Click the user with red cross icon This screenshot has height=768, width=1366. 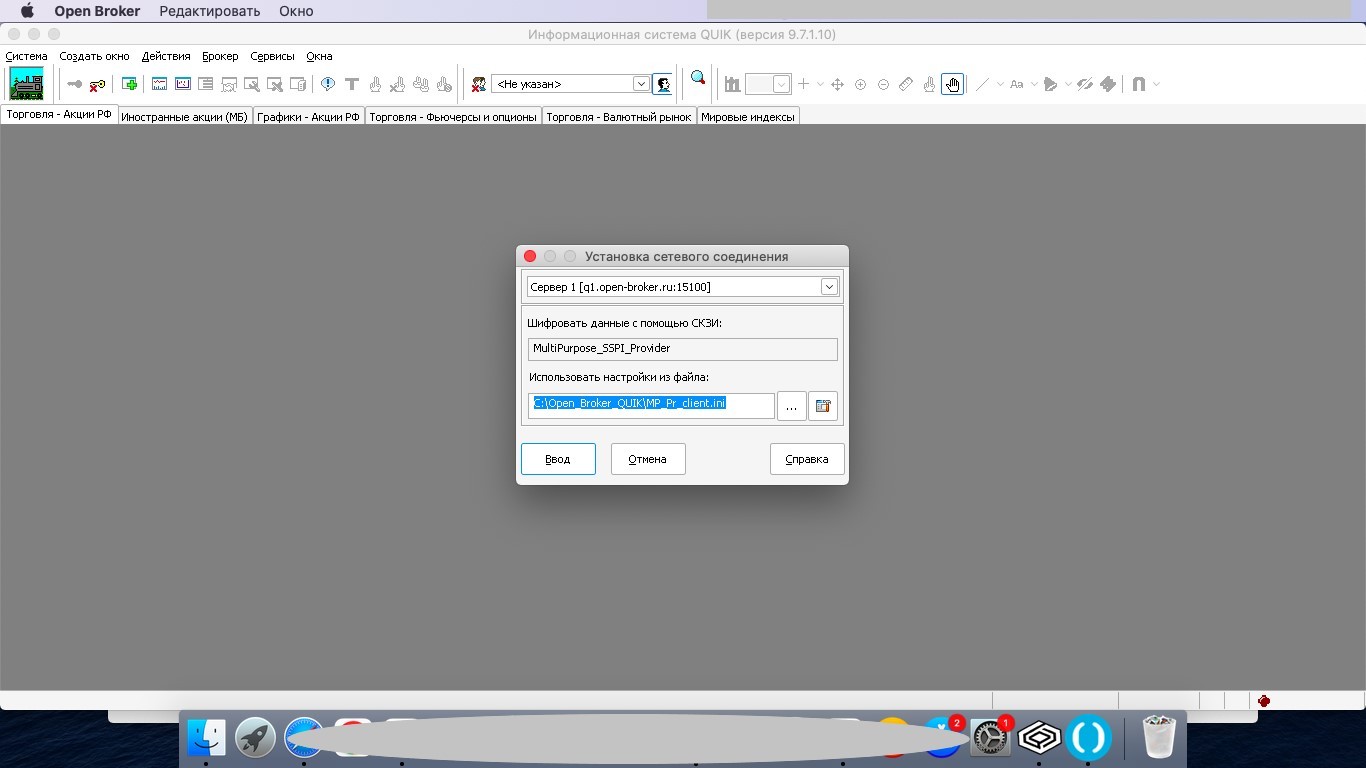pyautogui.click(x=479, y=84)
